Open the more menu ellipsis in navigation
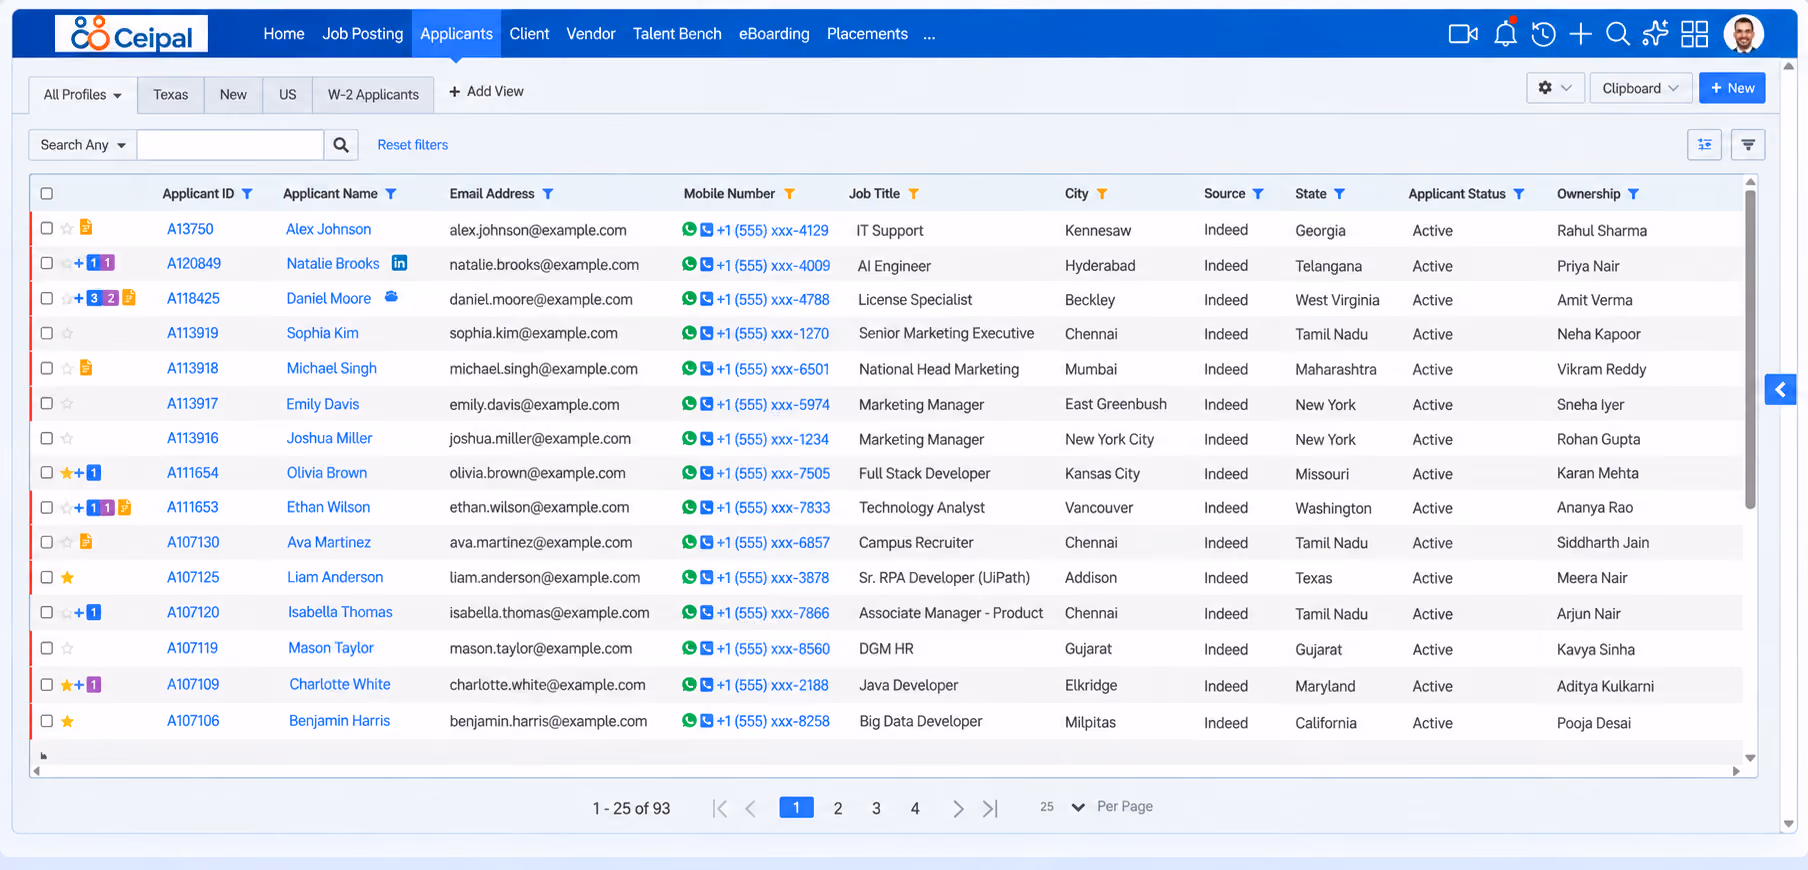 point(929,34)
